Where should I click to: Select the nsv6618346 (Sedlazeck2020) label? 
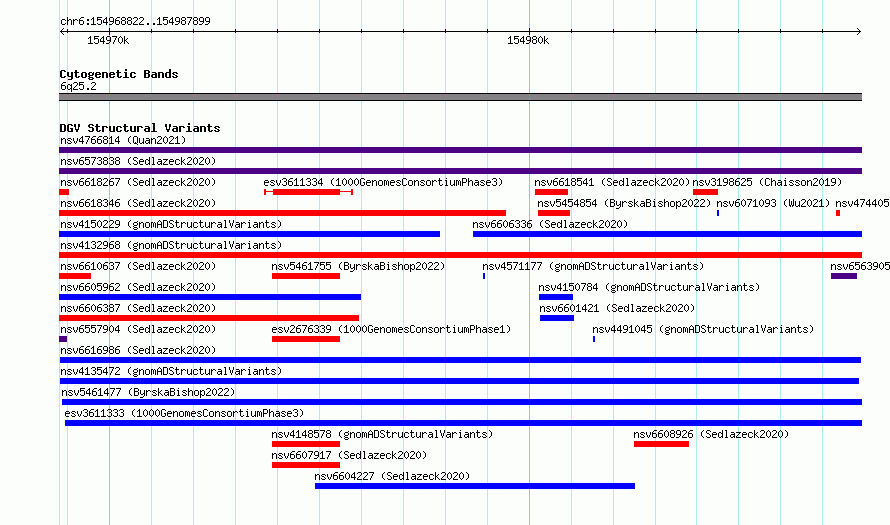tap(138, 203)
